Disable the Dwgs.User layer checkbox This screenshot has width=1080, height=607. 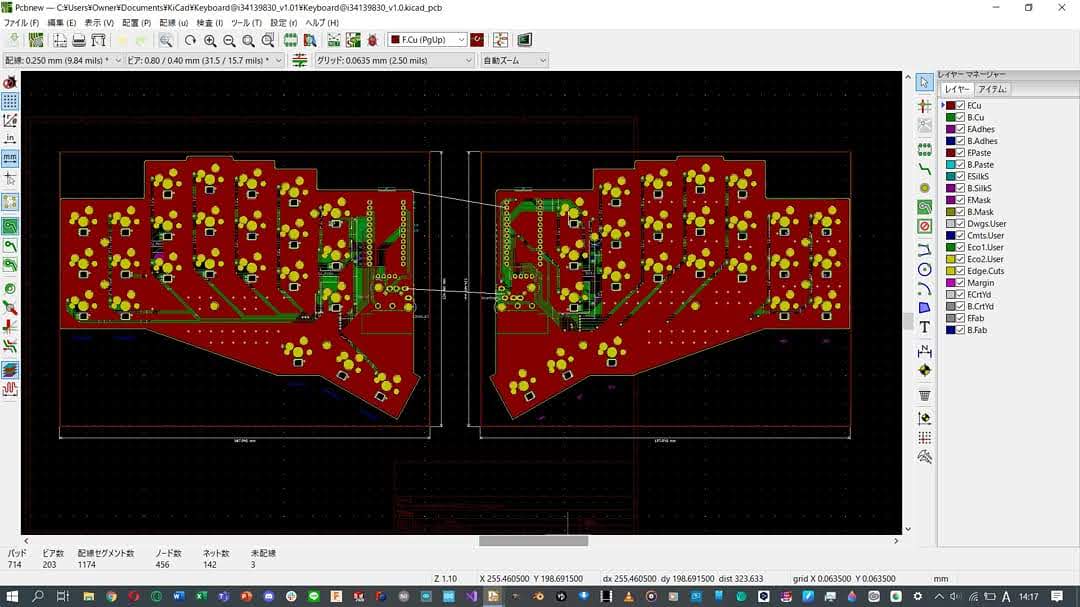[x=961, y=224]
